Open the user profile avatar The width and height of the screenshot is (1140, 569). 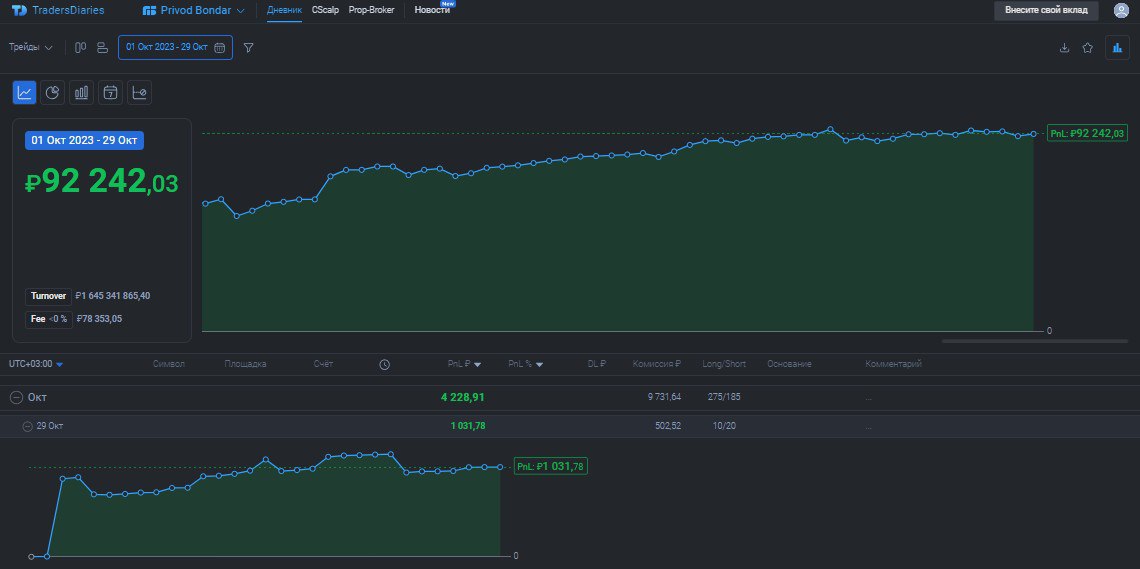pos(1120,10)
